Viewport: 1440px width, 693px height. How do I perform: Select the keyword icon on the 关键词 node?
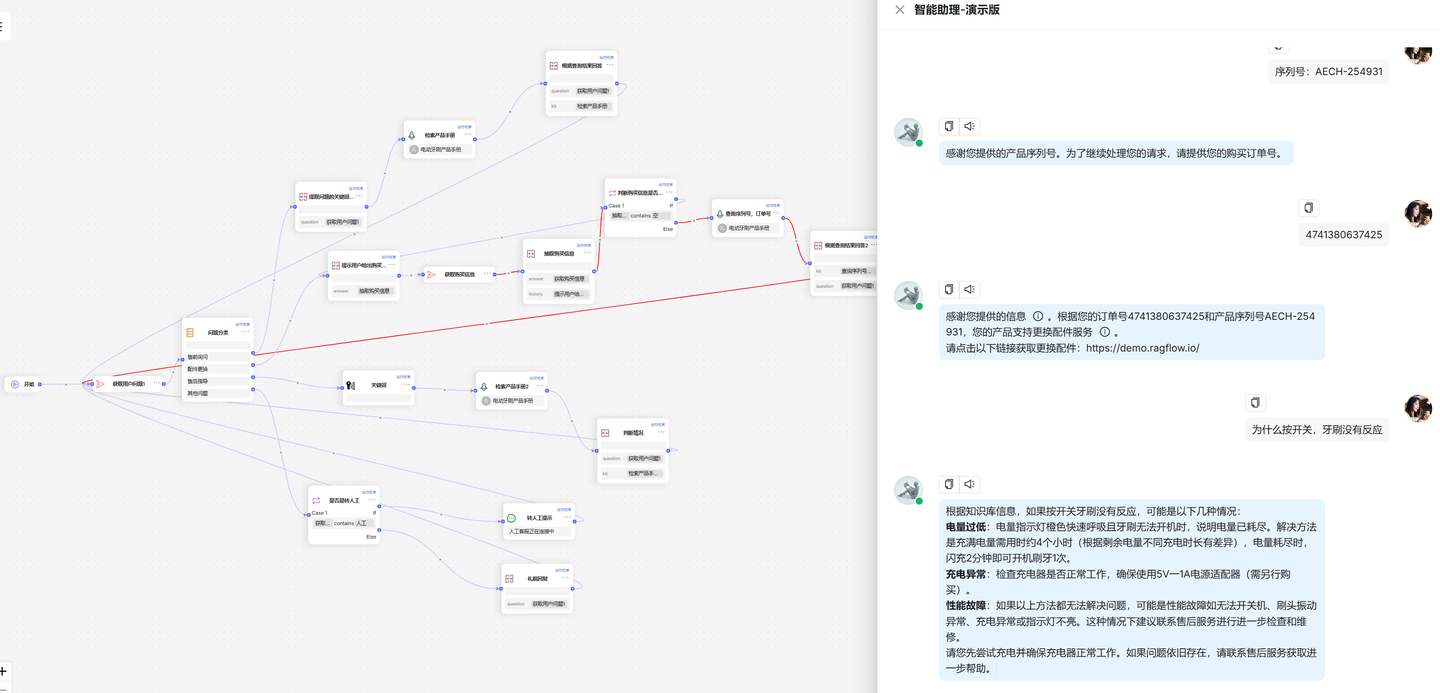pyautogui.click(x=350, y=385)
